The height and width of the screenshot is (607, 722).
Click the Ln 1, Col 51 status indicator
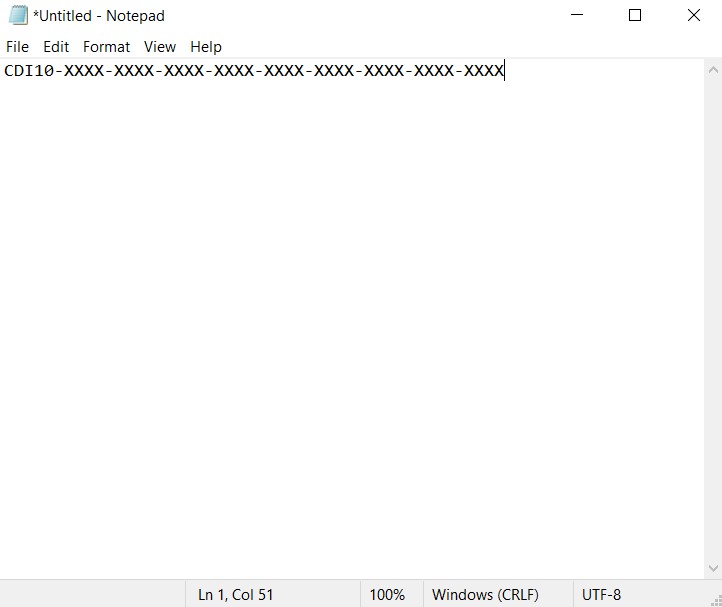[x=235, y=595]
